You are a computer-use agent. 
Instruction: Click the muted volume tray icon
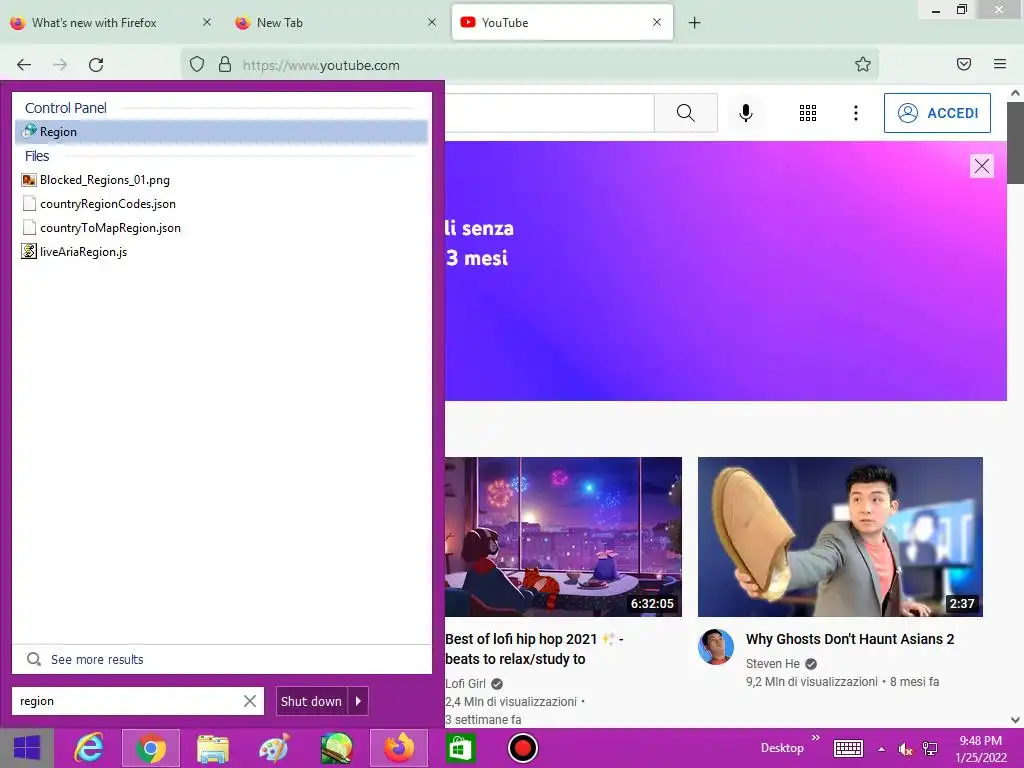905,749
